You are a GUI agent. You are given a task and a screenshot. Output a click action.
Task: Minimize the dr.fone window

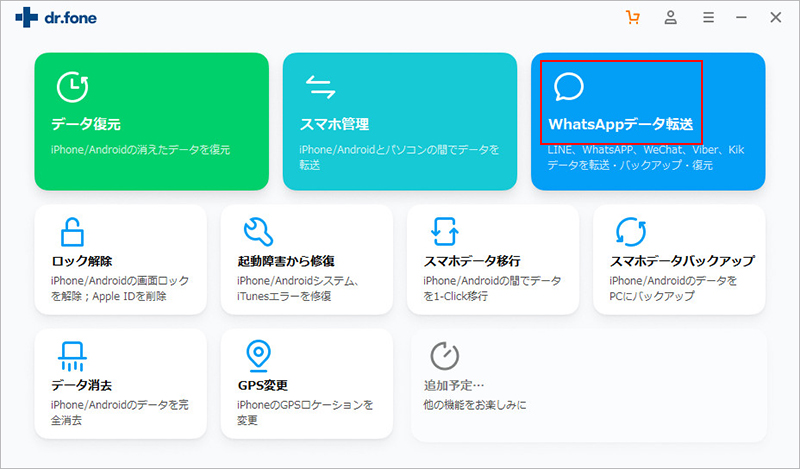(741, 17)
